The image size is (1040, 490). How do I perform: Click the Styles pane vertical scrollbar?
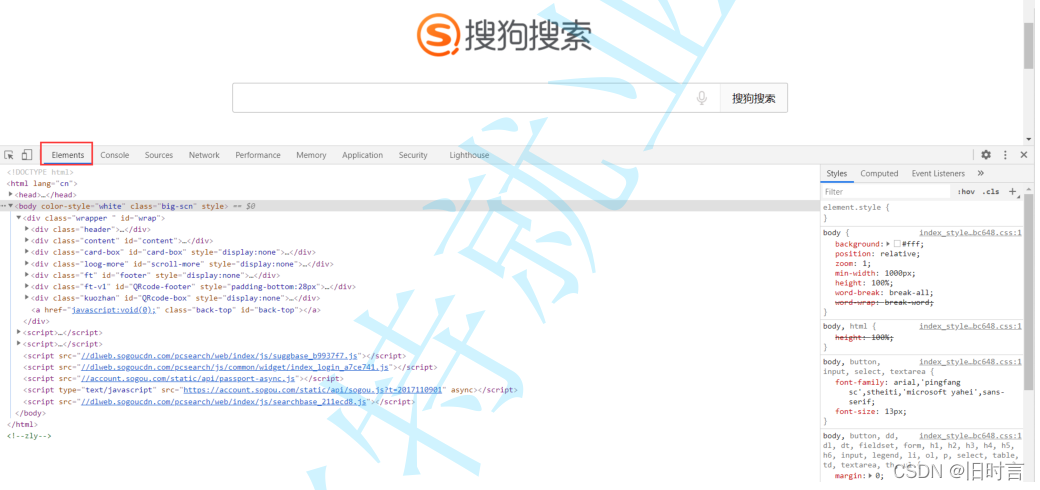tap(1029, 292)
